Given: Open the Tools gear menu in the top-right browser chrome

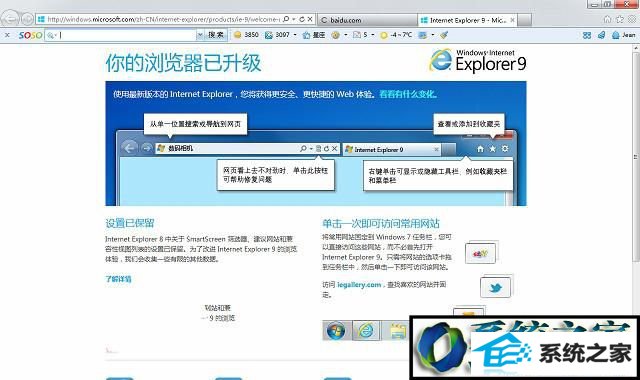Looking at the screenshot, I should [x=632, y=19].
